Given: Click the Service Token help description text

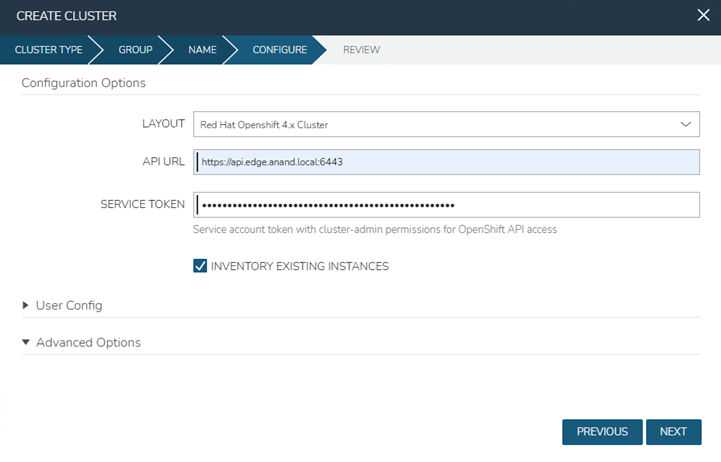Looking at the screenshot, I should coord(375,229).
